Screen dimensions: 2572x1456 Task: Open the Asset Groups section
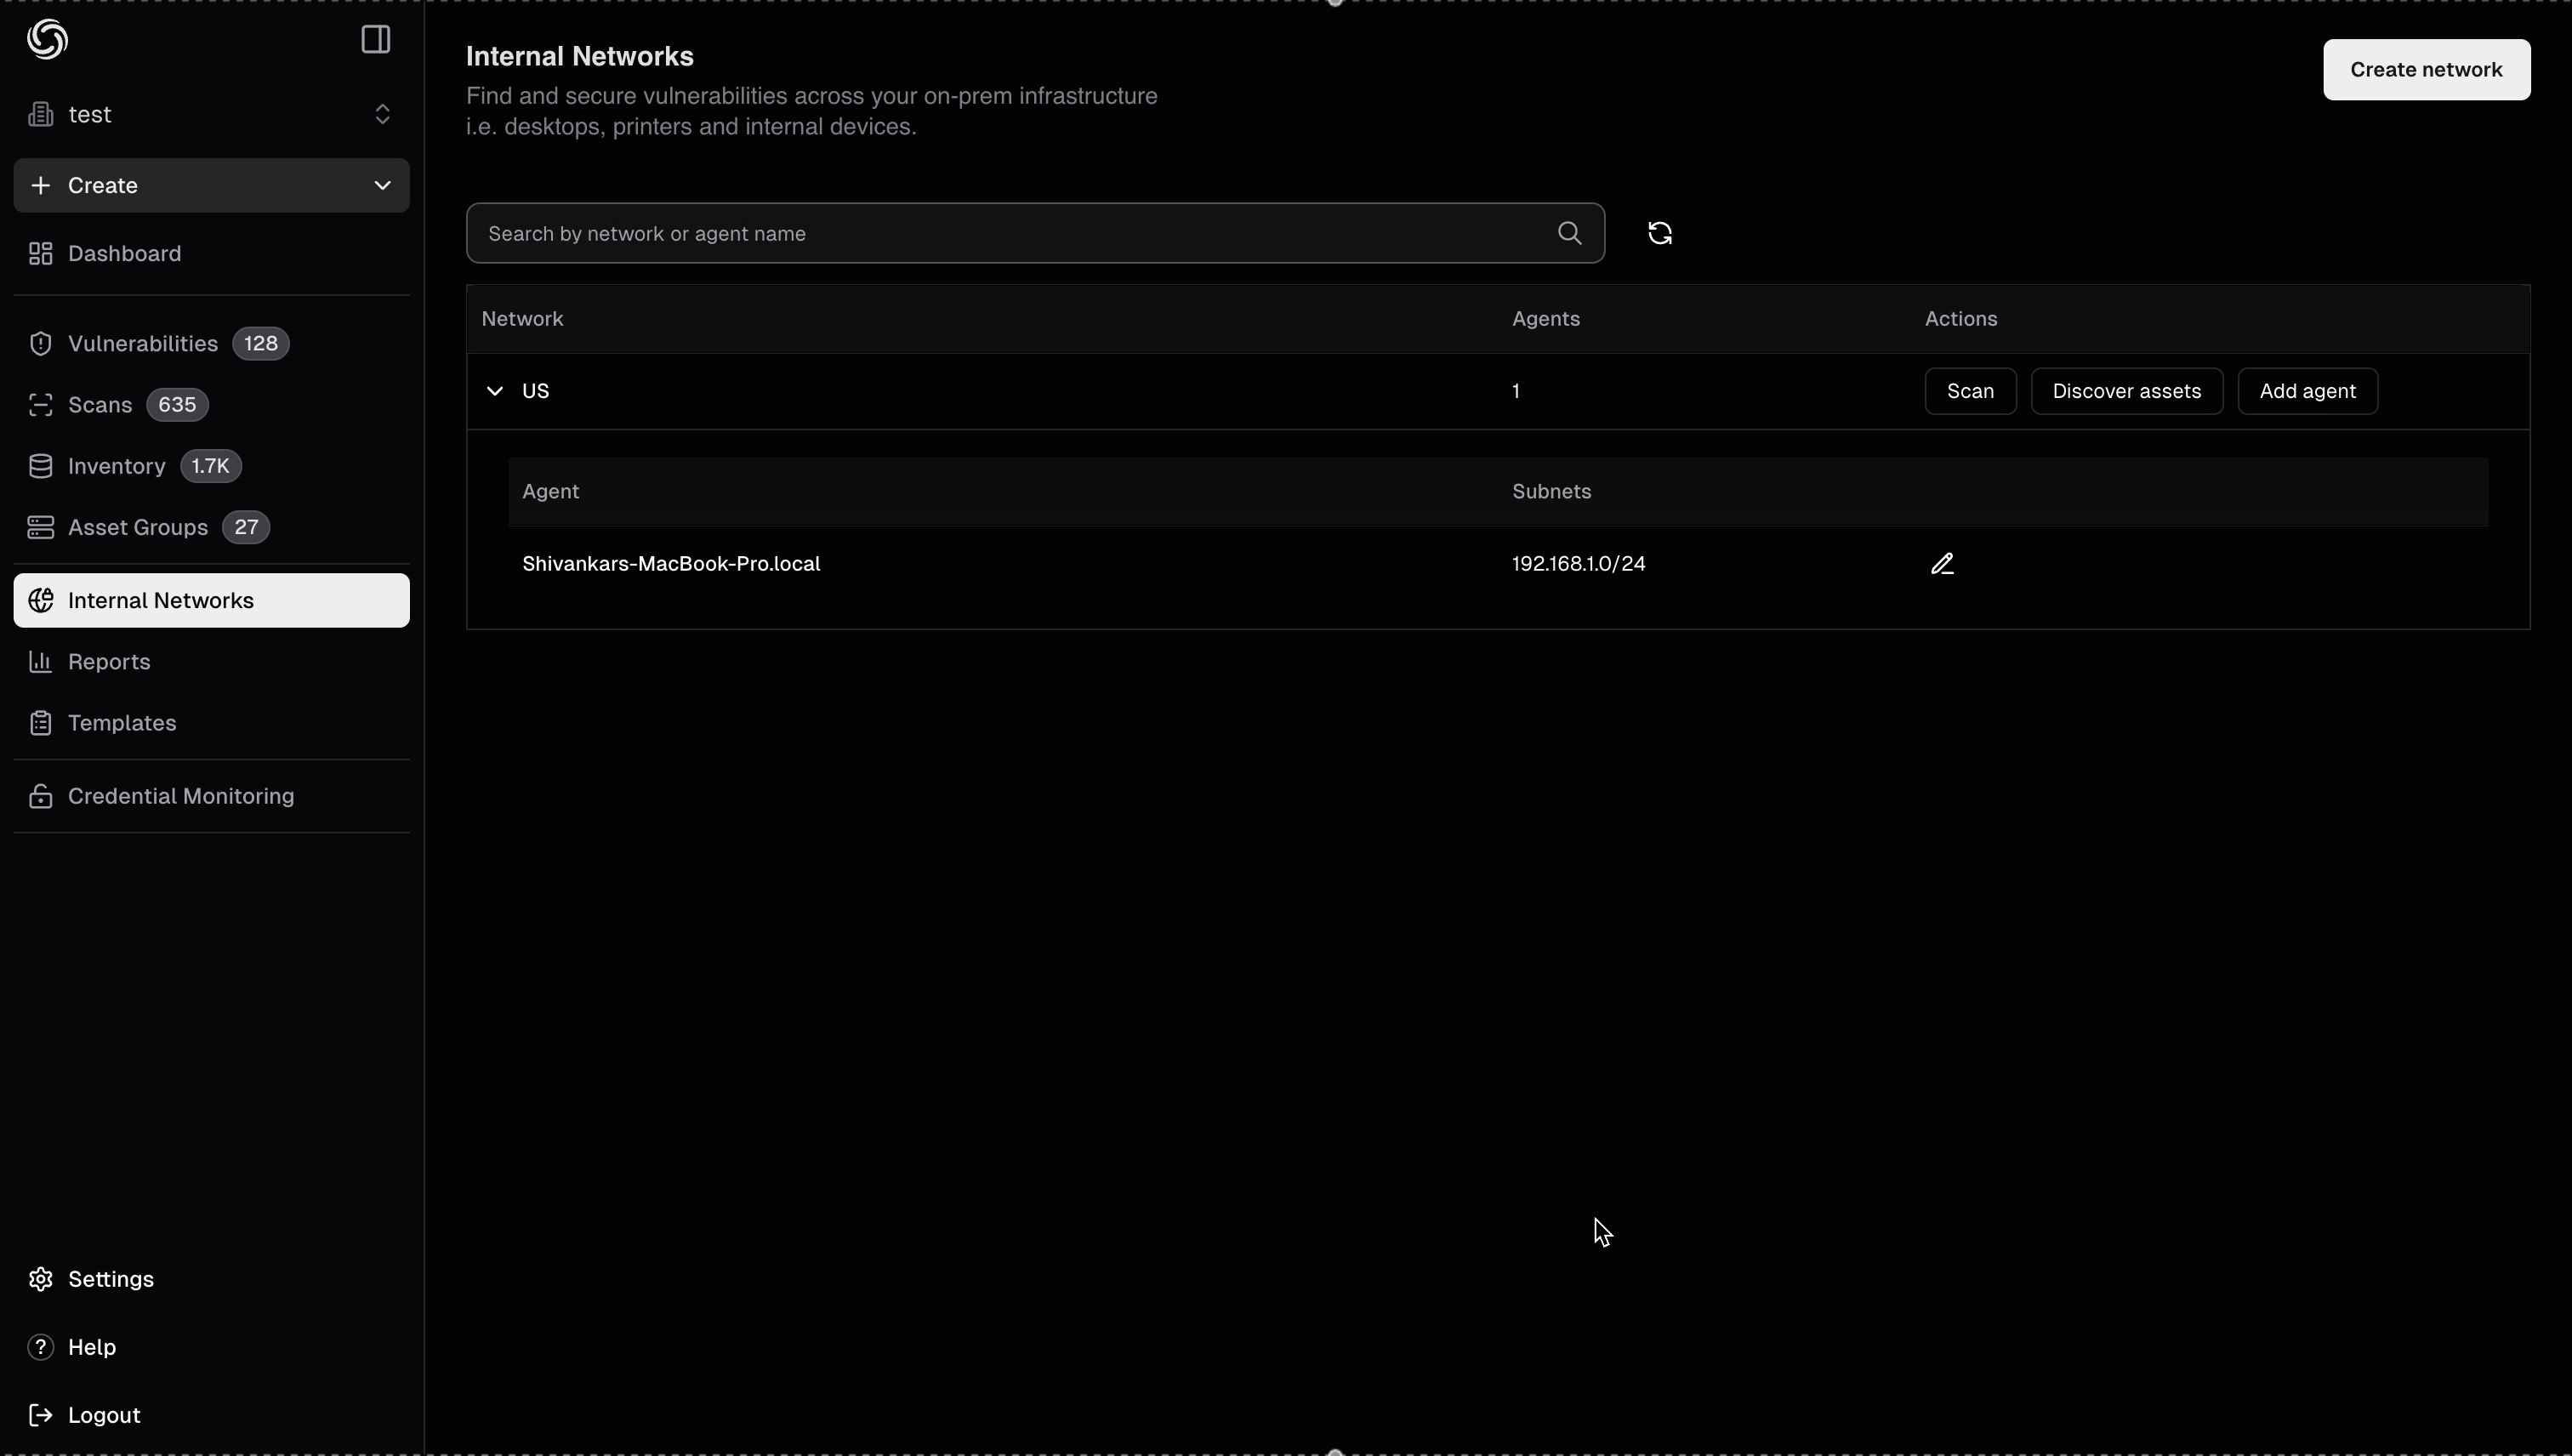tap(136, 527)
